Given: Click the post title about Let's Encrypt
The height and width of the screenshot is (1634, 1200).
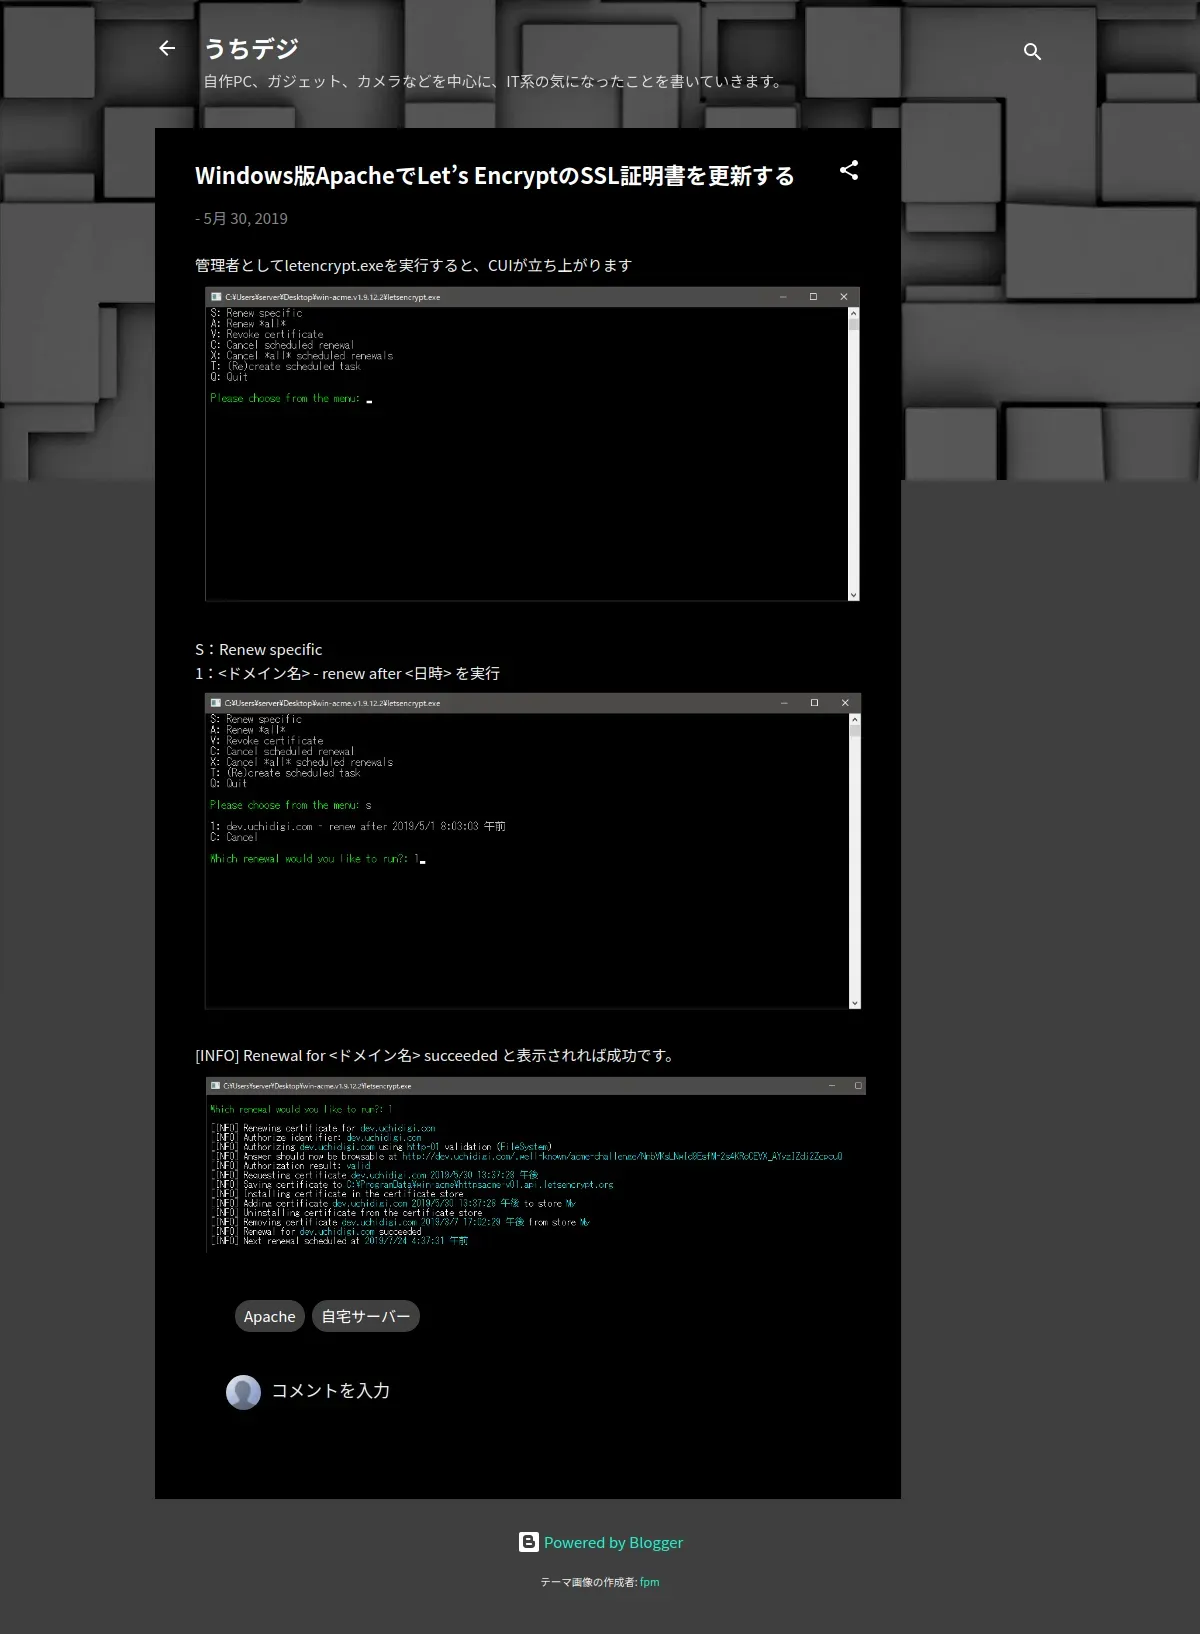Looking at the screenshot, I should (495, 176).
